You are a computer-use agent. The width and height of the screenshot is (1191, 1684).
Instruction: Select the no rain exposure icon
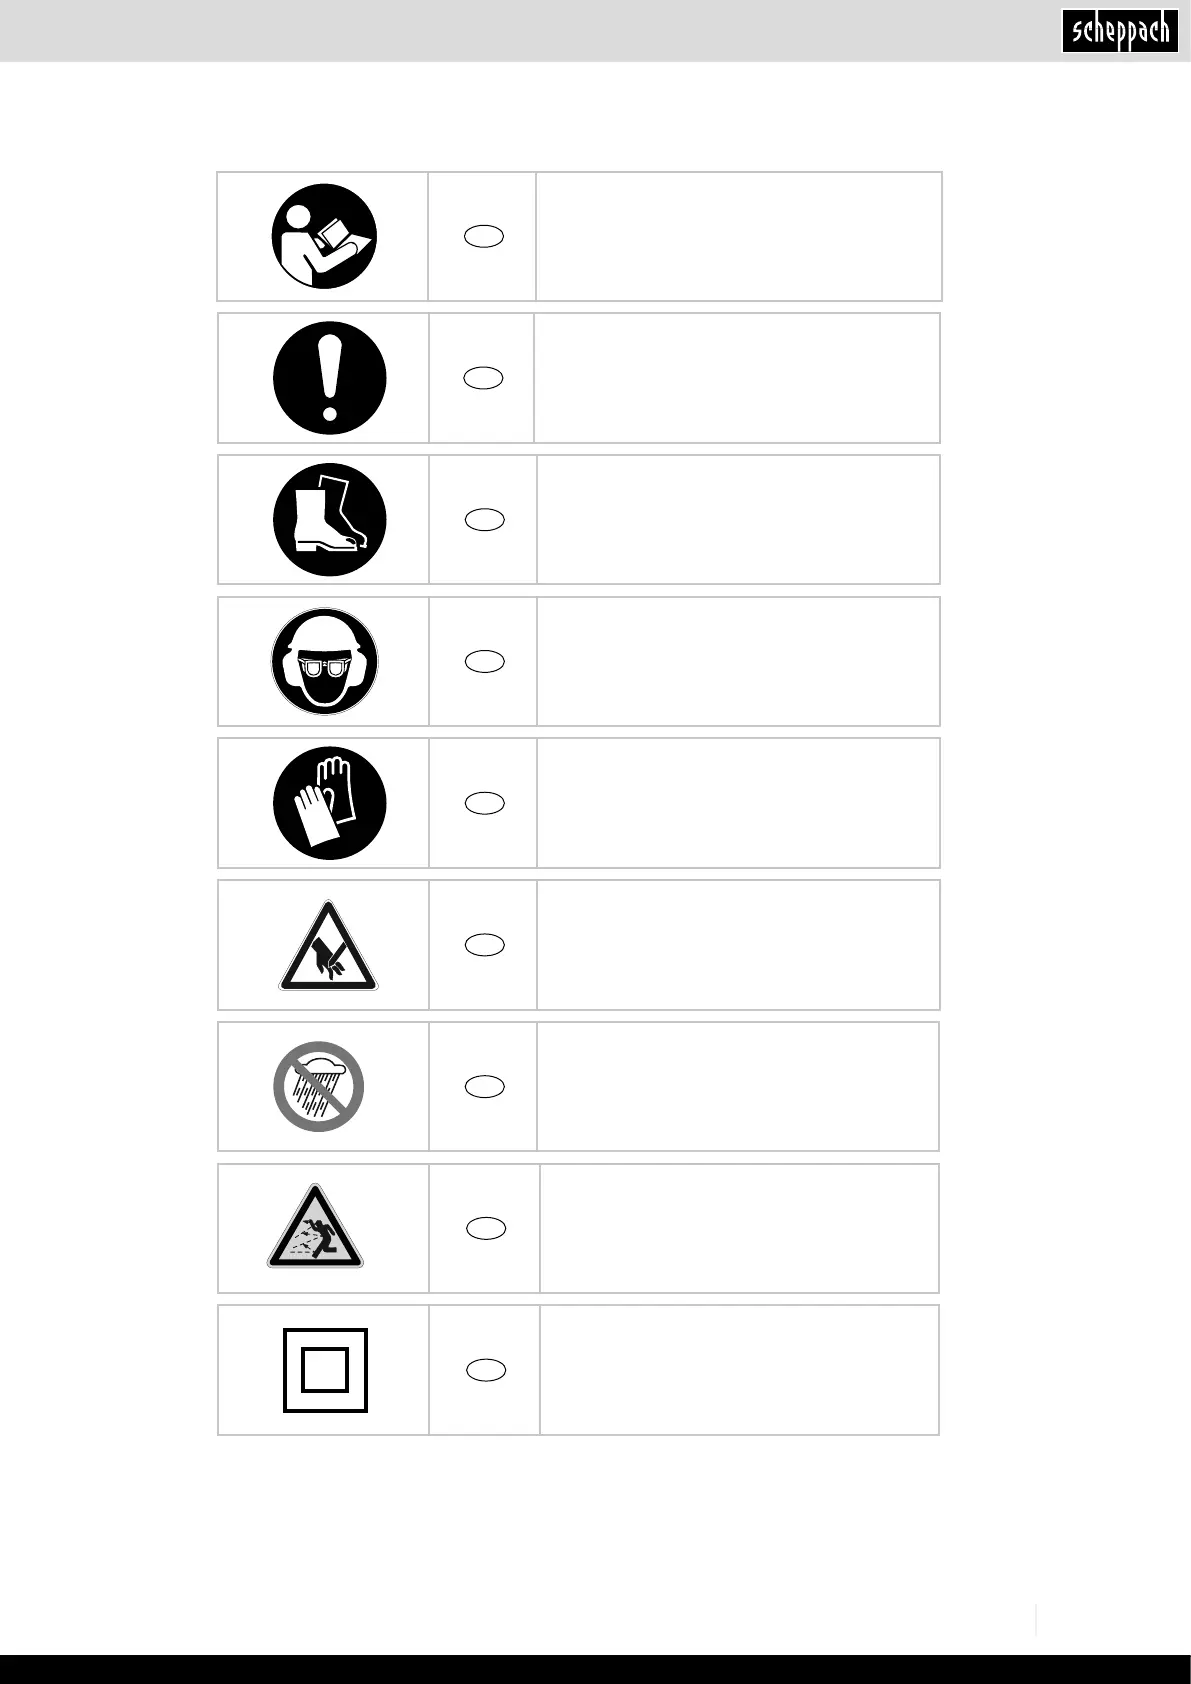(x=319, y=1087)
